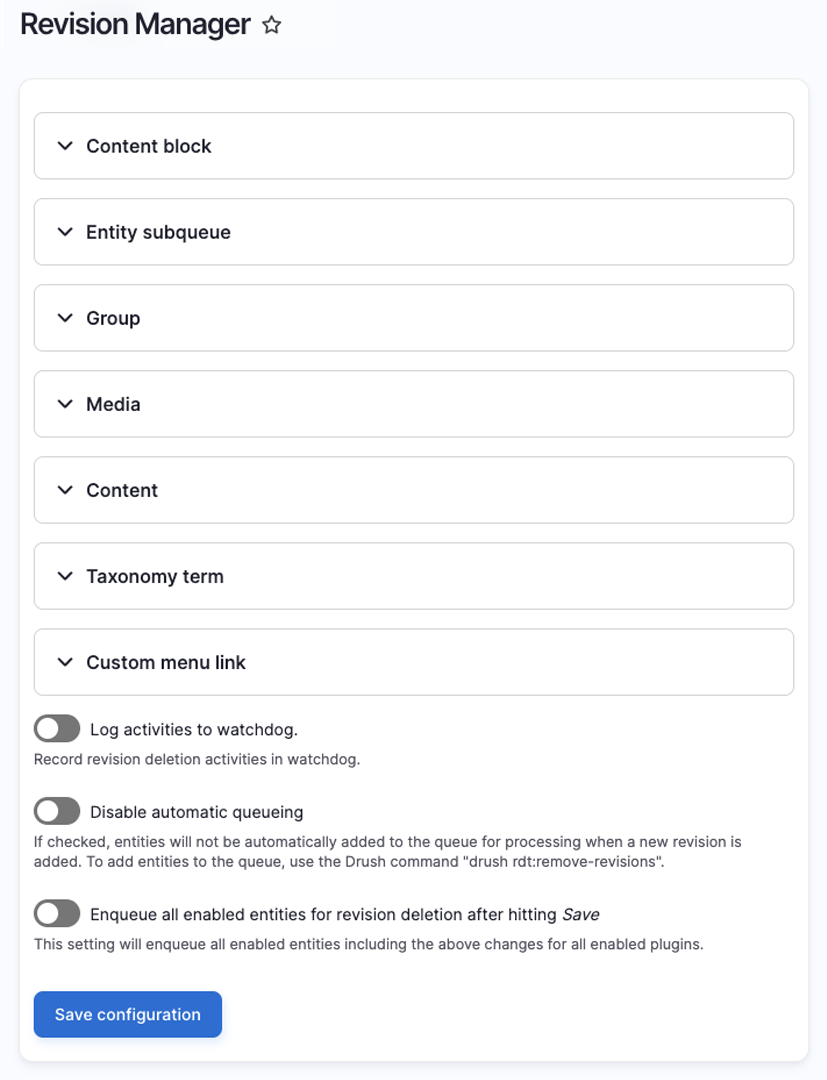Viewport: 827px width, 1080px height.
Task: Click the chevron arrow in the Content section
Action: pyautogui.click(x=65, y=490)
